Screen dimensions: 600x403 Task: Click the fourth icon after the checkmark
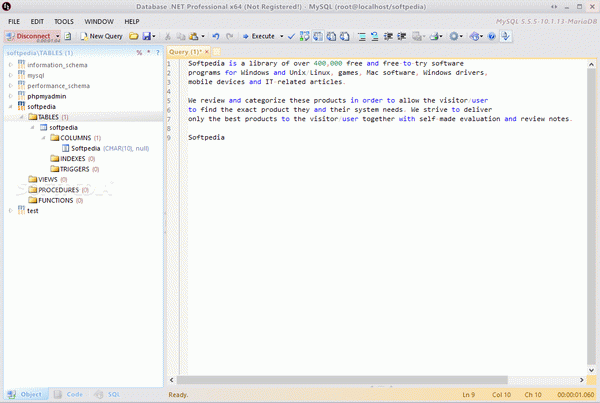pyautogui.click(x=344, y=36)
